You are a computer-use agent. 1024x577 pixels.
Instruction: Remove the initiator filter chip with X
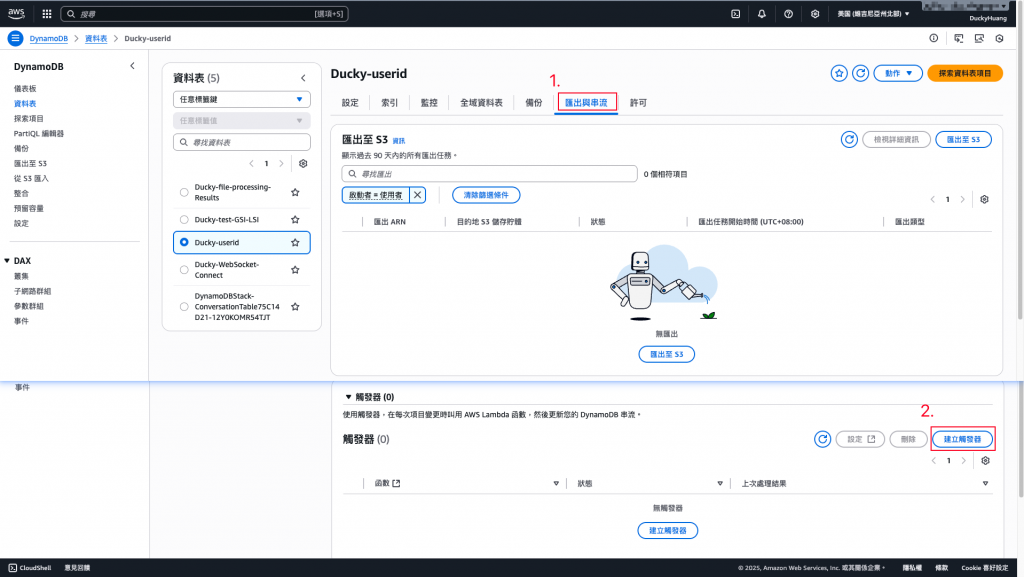[417, 195]
